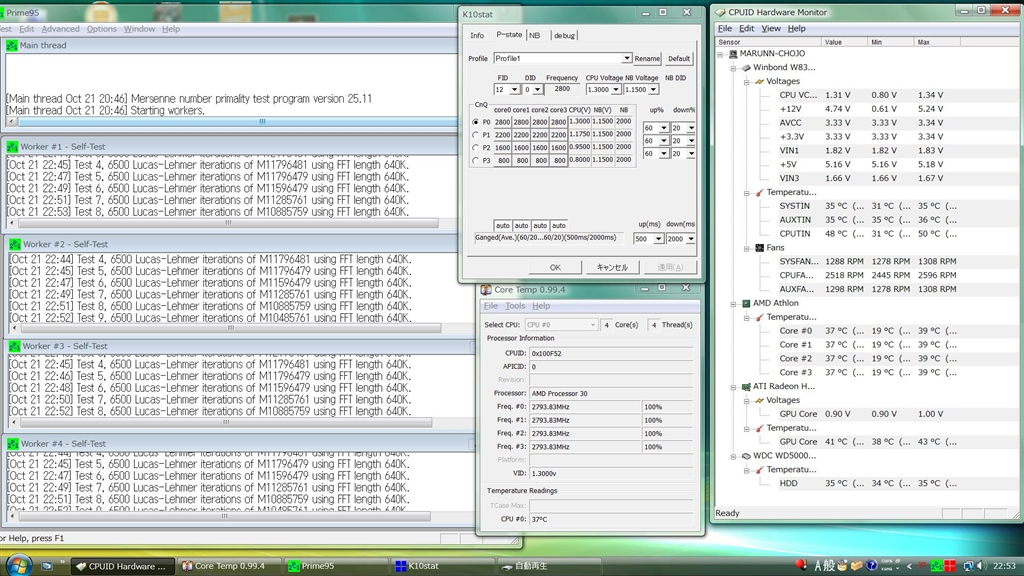Screen dimensions: 1024x576
Task: Click the taskbar clock showing 22:53
Action: pyautogui.click(x=1004, y=566)
